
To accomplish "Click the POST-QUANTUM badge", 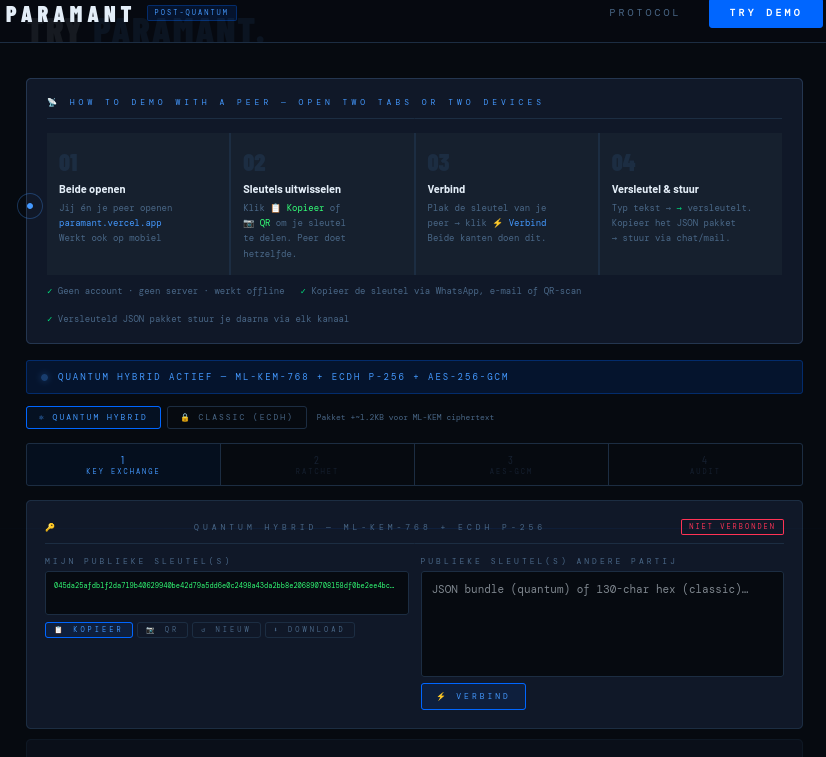I will click(x=192, y=13).
